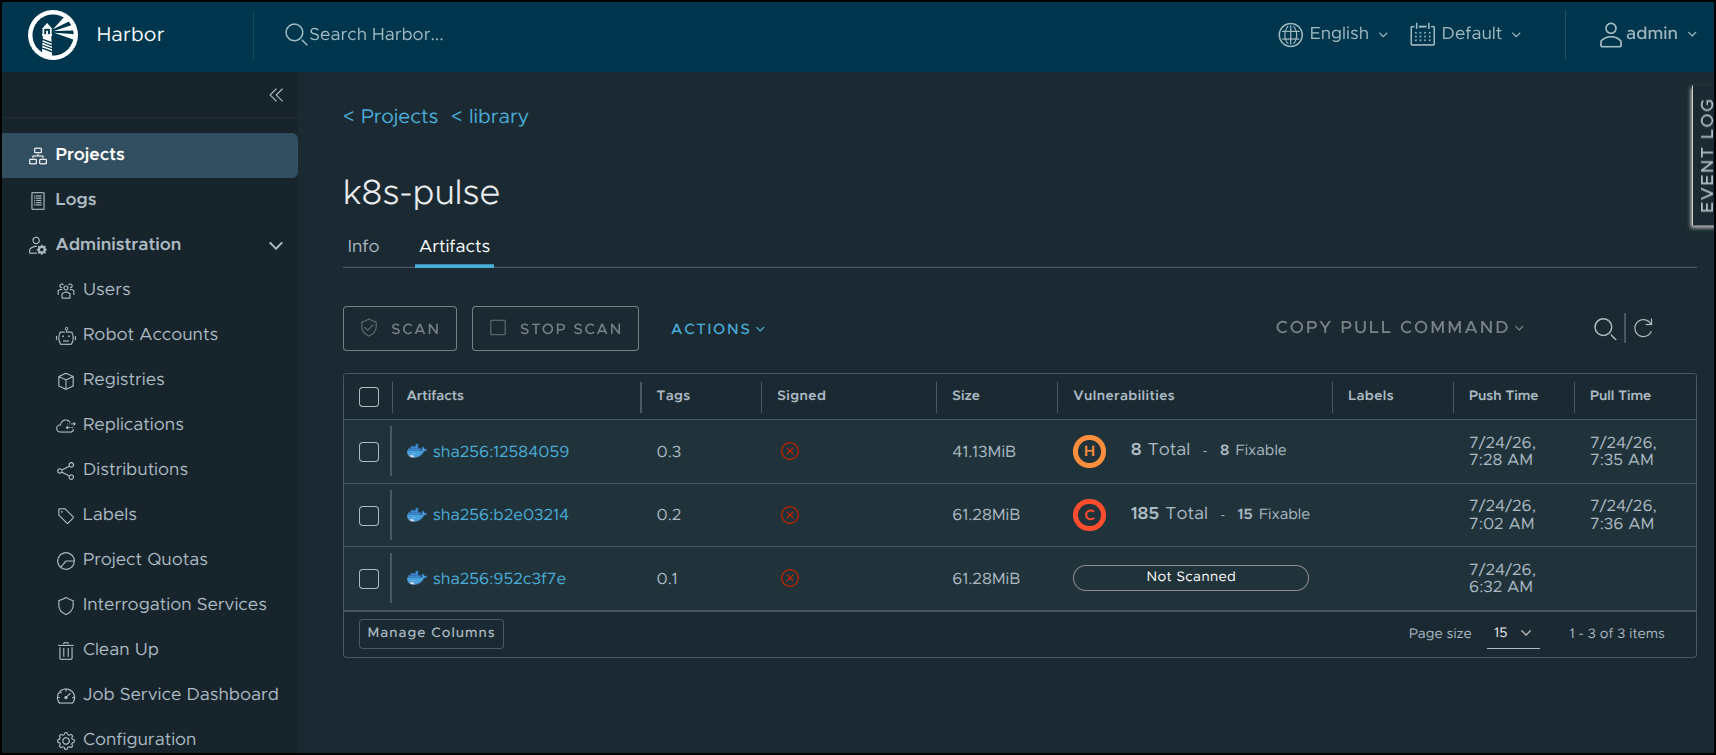Image resolution: width=1716 pixels, height=755 pixels.
Task: Switch to the Info tab
Action: (x=363, y=246)
